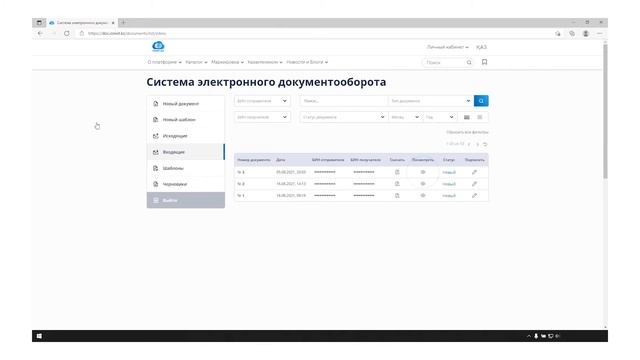The height and width of the screenshot is (360, 640).
Task: View document № 2 using the eye icon
Action: click(x=423, y=184)
